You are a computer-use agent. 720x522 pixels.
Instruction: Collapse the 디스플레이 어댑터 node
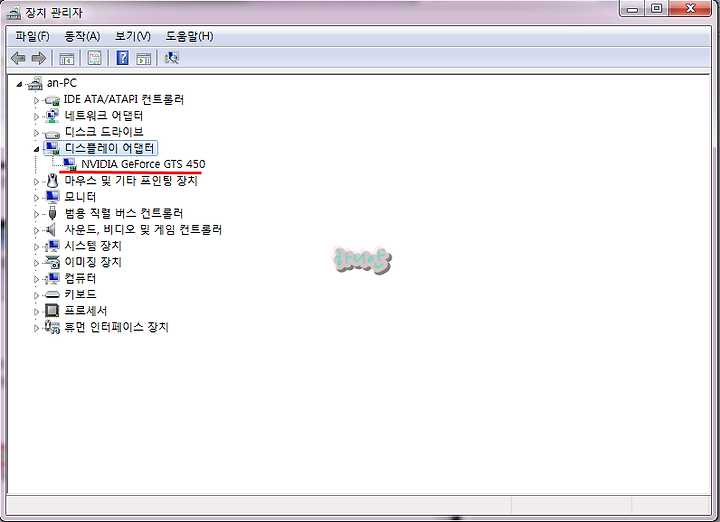click(x=36, y=149)
